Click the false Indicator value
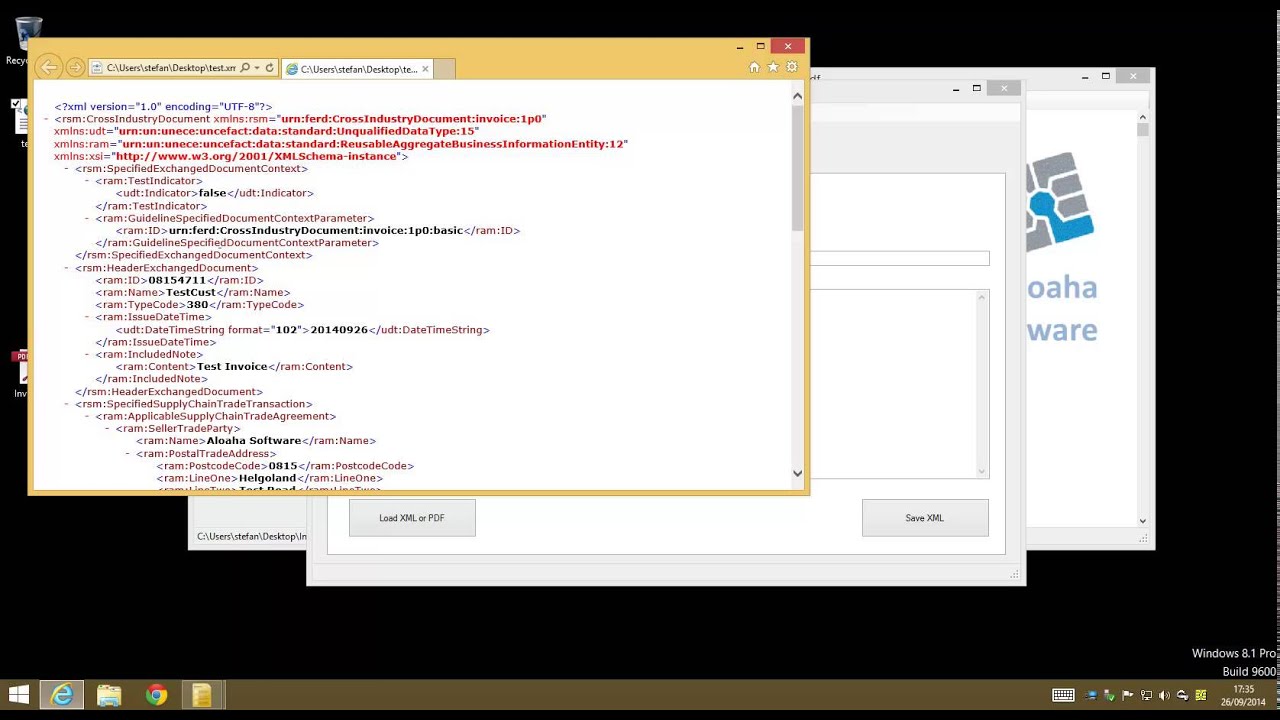 pos(212,193)
